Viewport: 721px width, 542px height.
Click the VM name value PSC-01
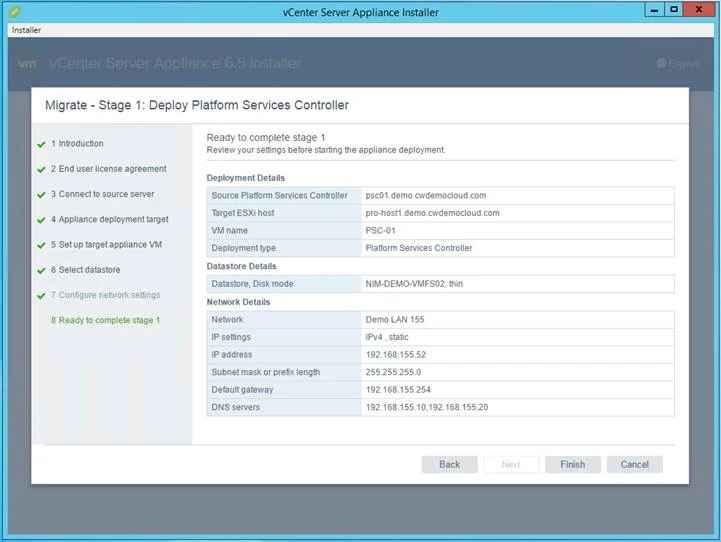[380, 230]
